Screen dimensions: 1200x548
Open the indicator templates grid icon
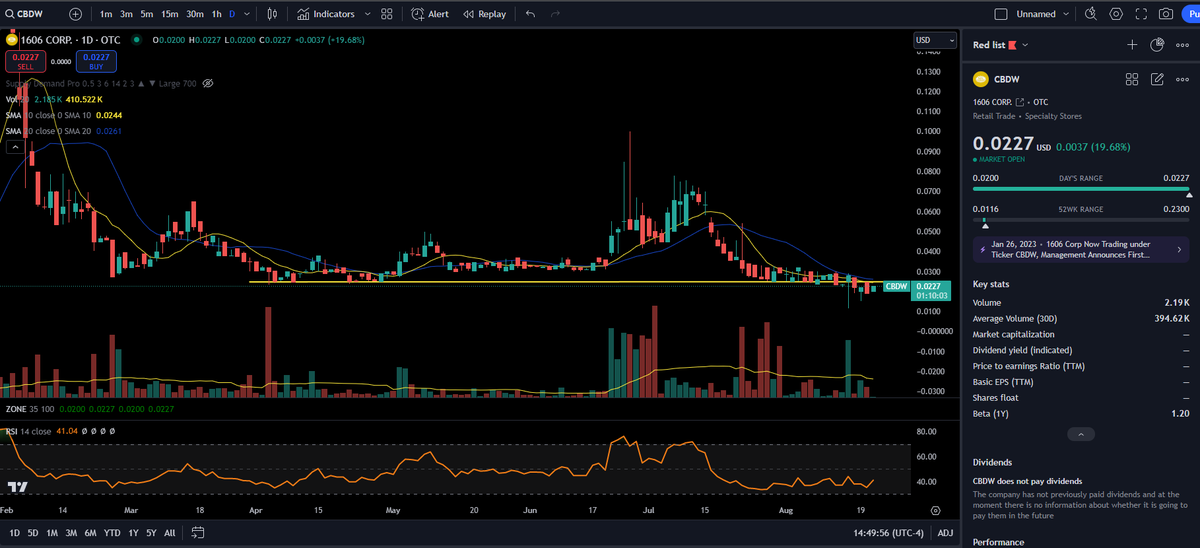(386, 14)
